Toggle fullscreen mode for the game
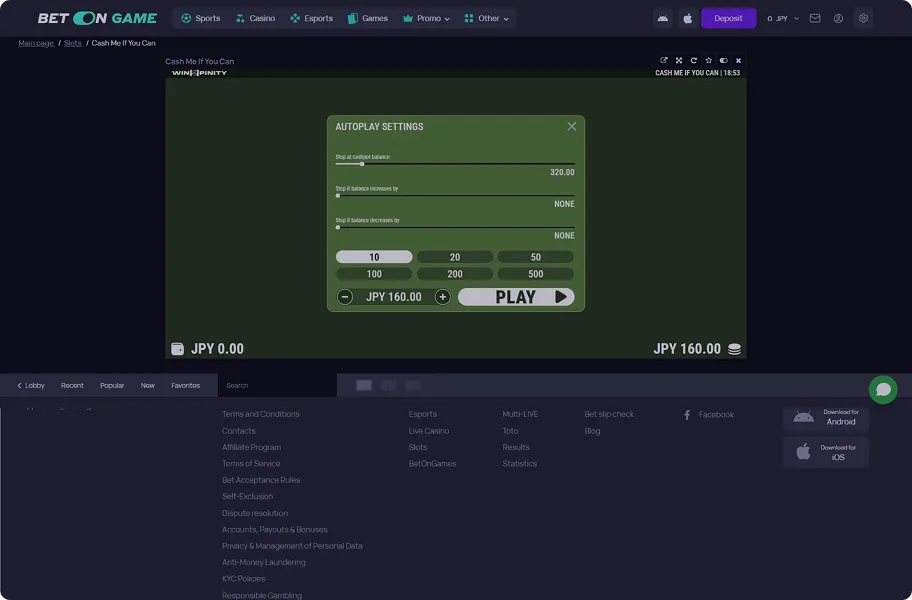The height and width of the screenshot is (600, 912). (x=679, y=60)
